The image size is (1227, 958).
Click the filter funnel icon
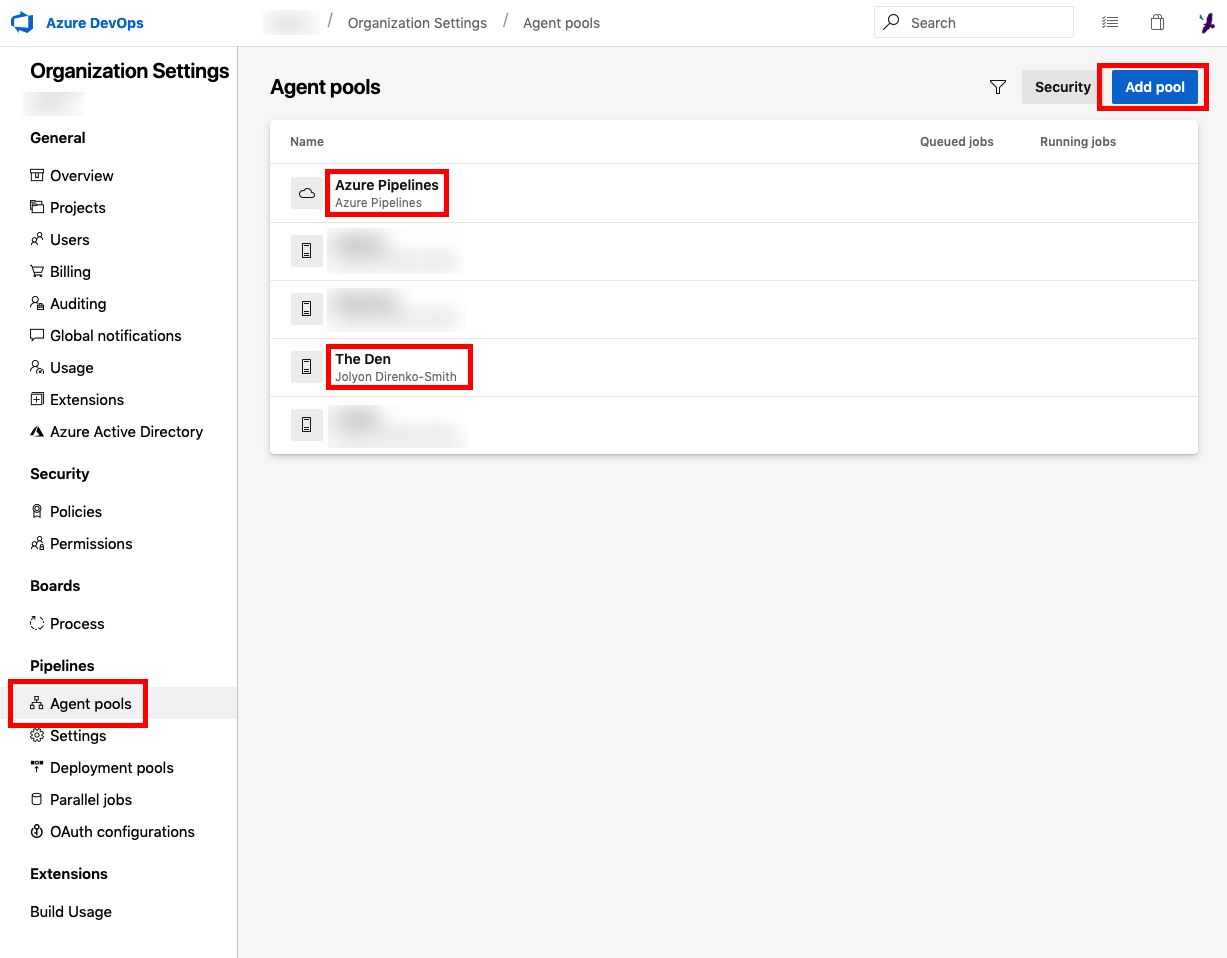[x=997, y=87]
